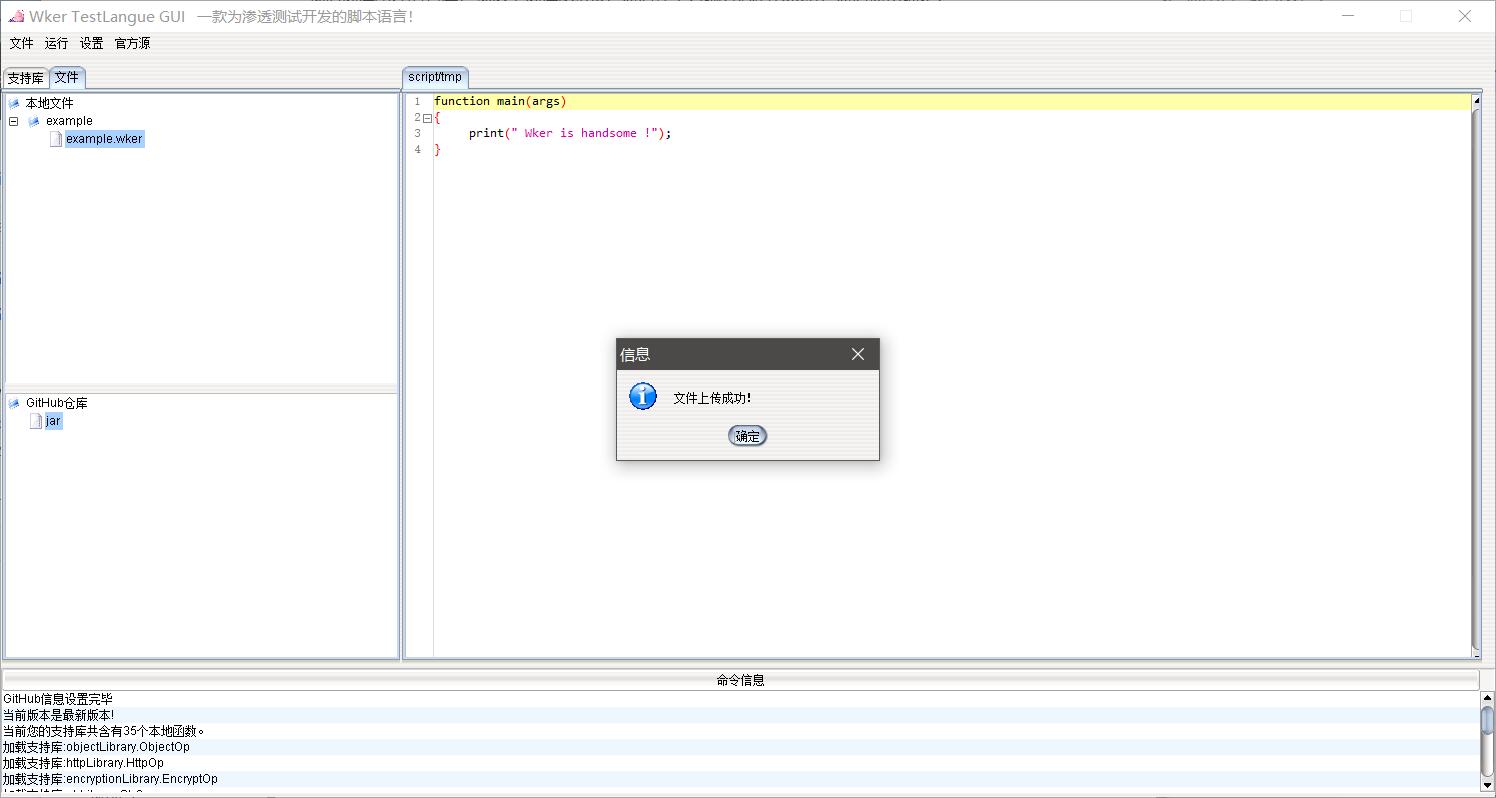Image resolution: width=1496 pixels, height=798 pixels.
Task: Click the 本地文件 root folder icon
Action: [14, 103]
